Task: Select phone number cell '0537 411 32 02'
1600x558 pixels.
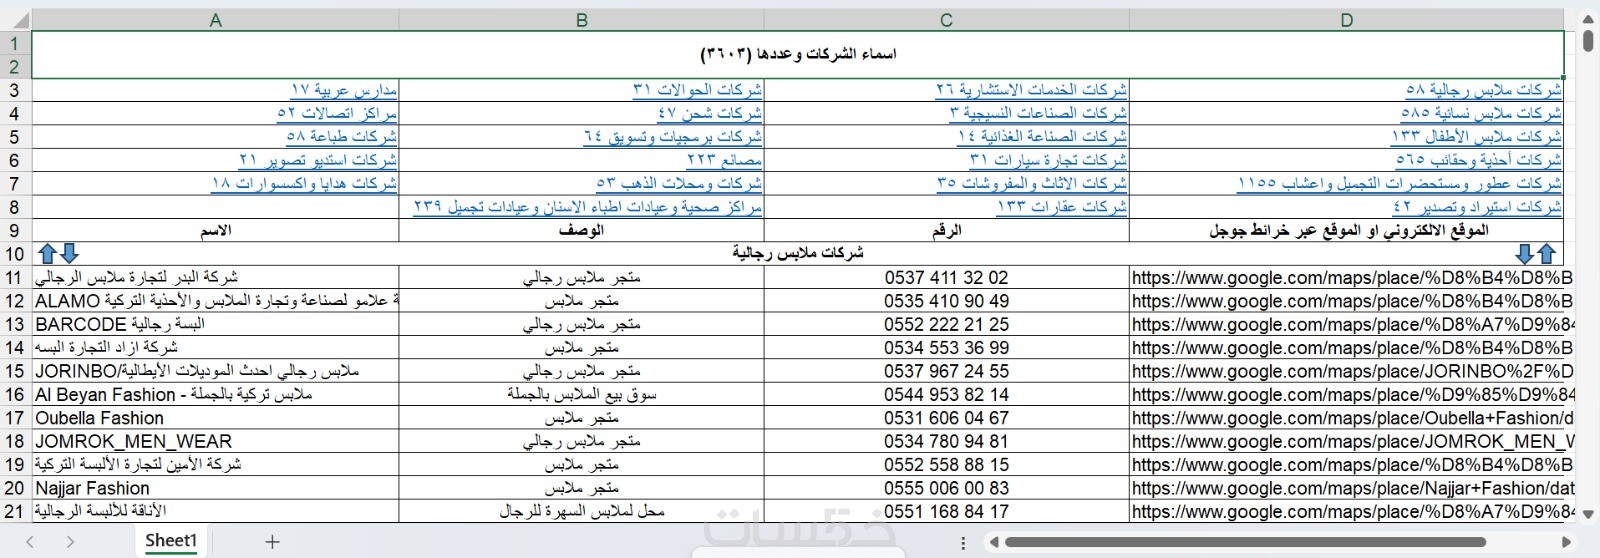Action: (946, 277)
